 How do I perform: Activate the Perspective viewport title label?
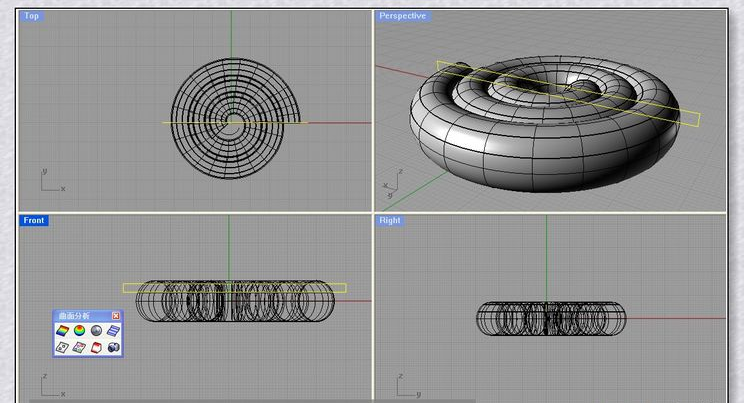(x=402, y=16)
